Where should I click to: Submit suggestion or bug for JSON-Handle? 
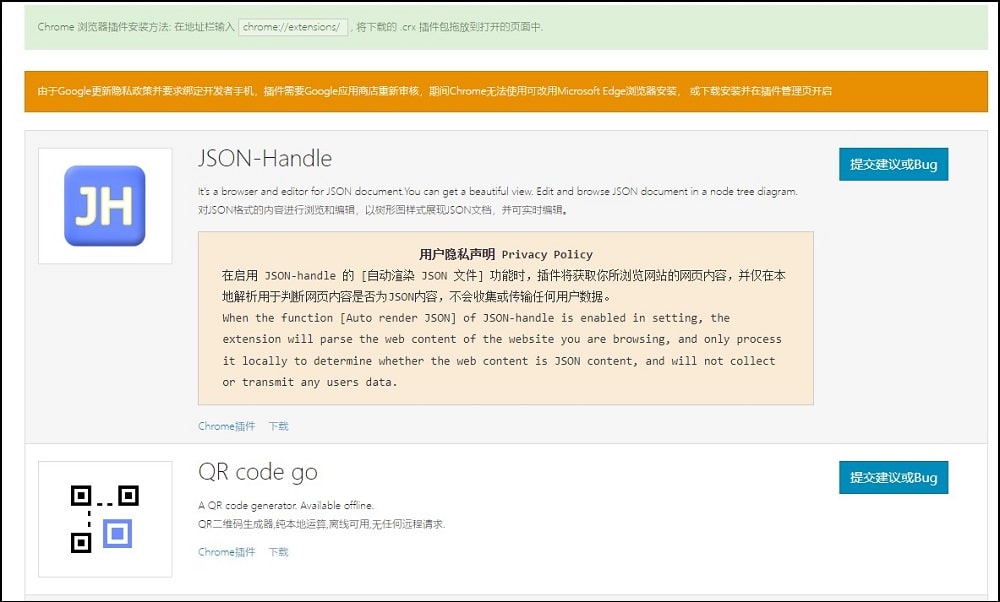893,164
